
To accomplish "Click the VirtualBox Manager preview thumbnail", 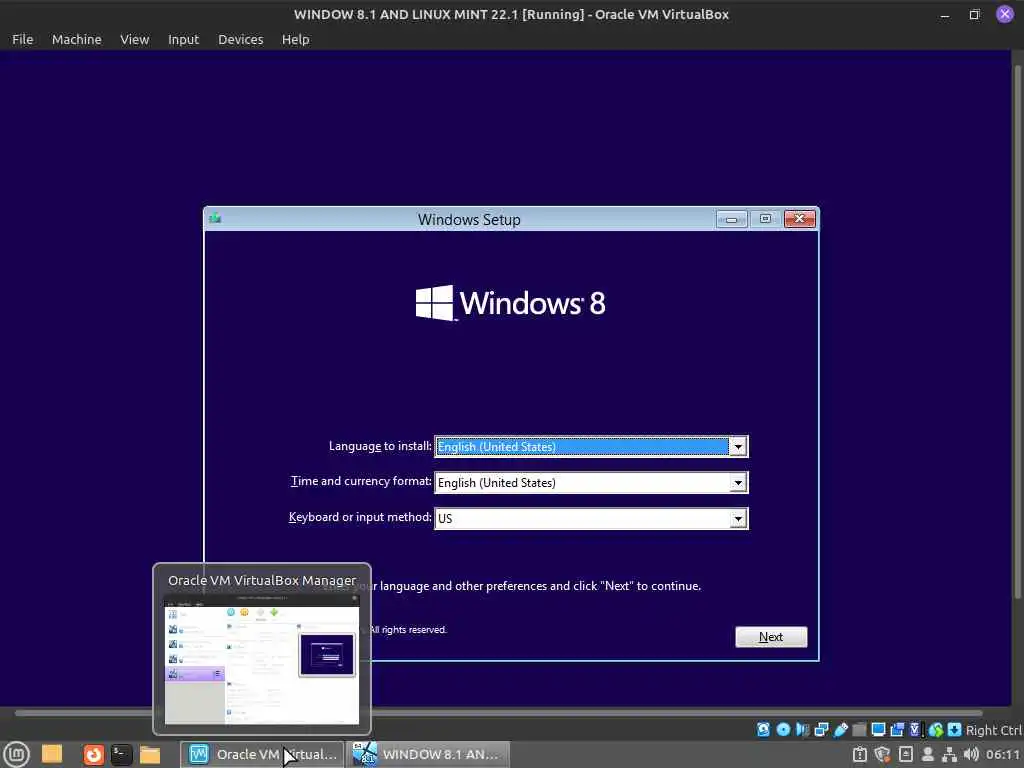I will (261, 658).
